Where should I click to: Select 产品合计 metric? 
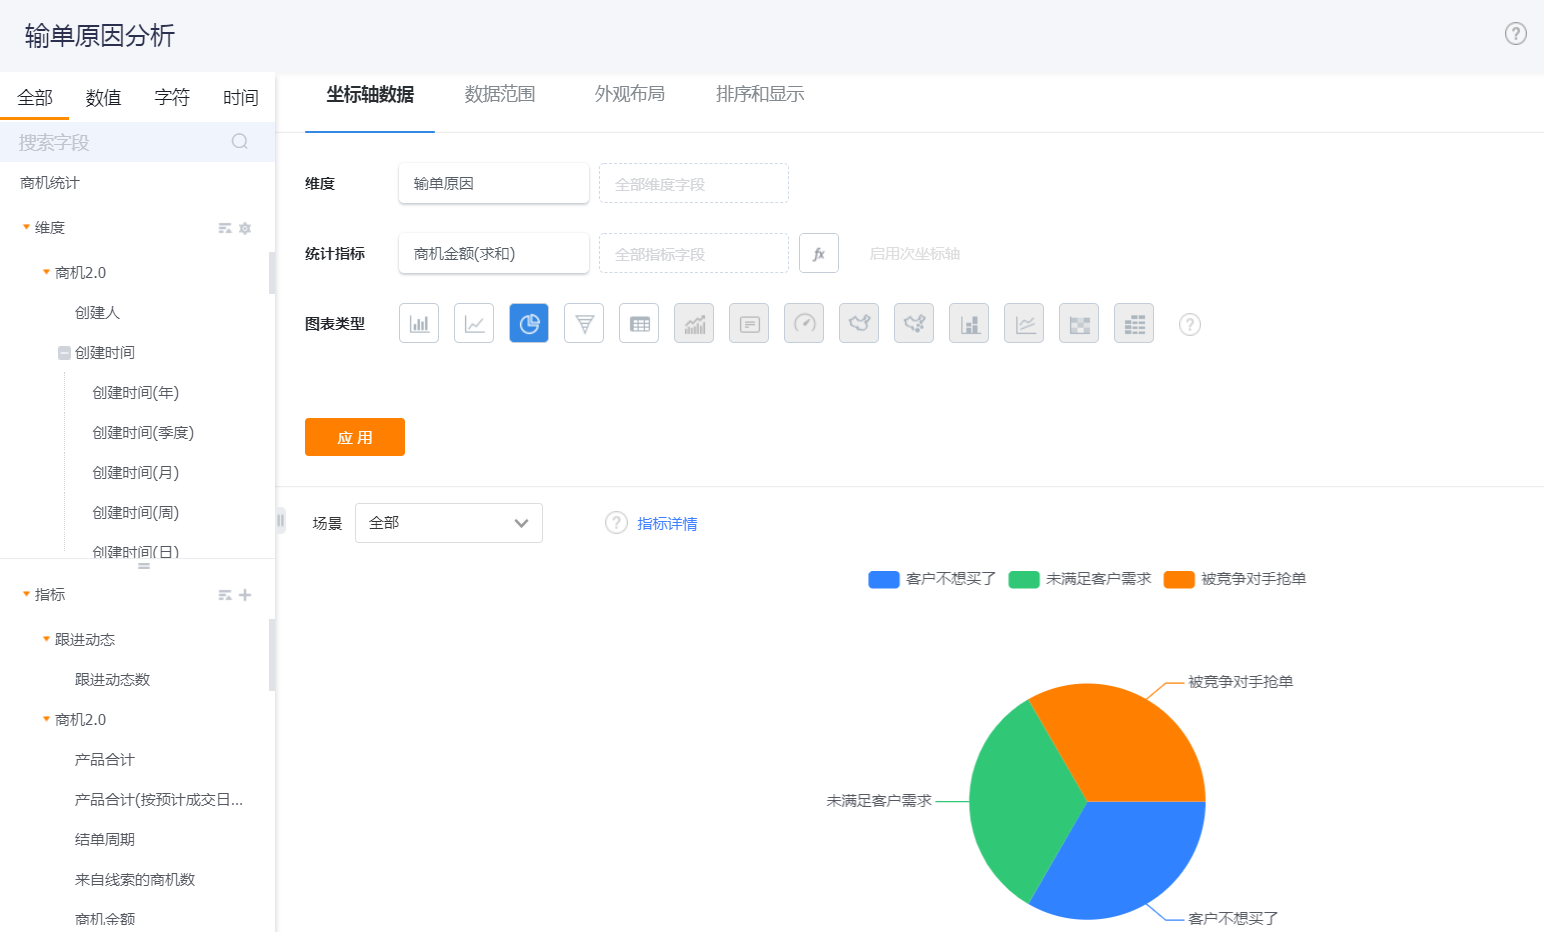pyautogui.click(x=104, y=759)
